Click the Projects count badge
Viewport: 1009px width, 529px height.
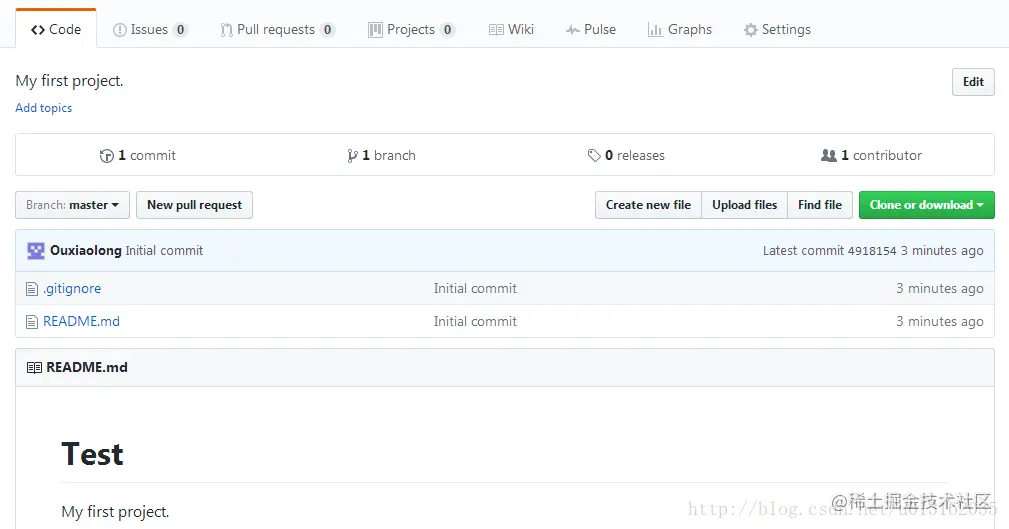pyautogui.click(x=448, y=30)
